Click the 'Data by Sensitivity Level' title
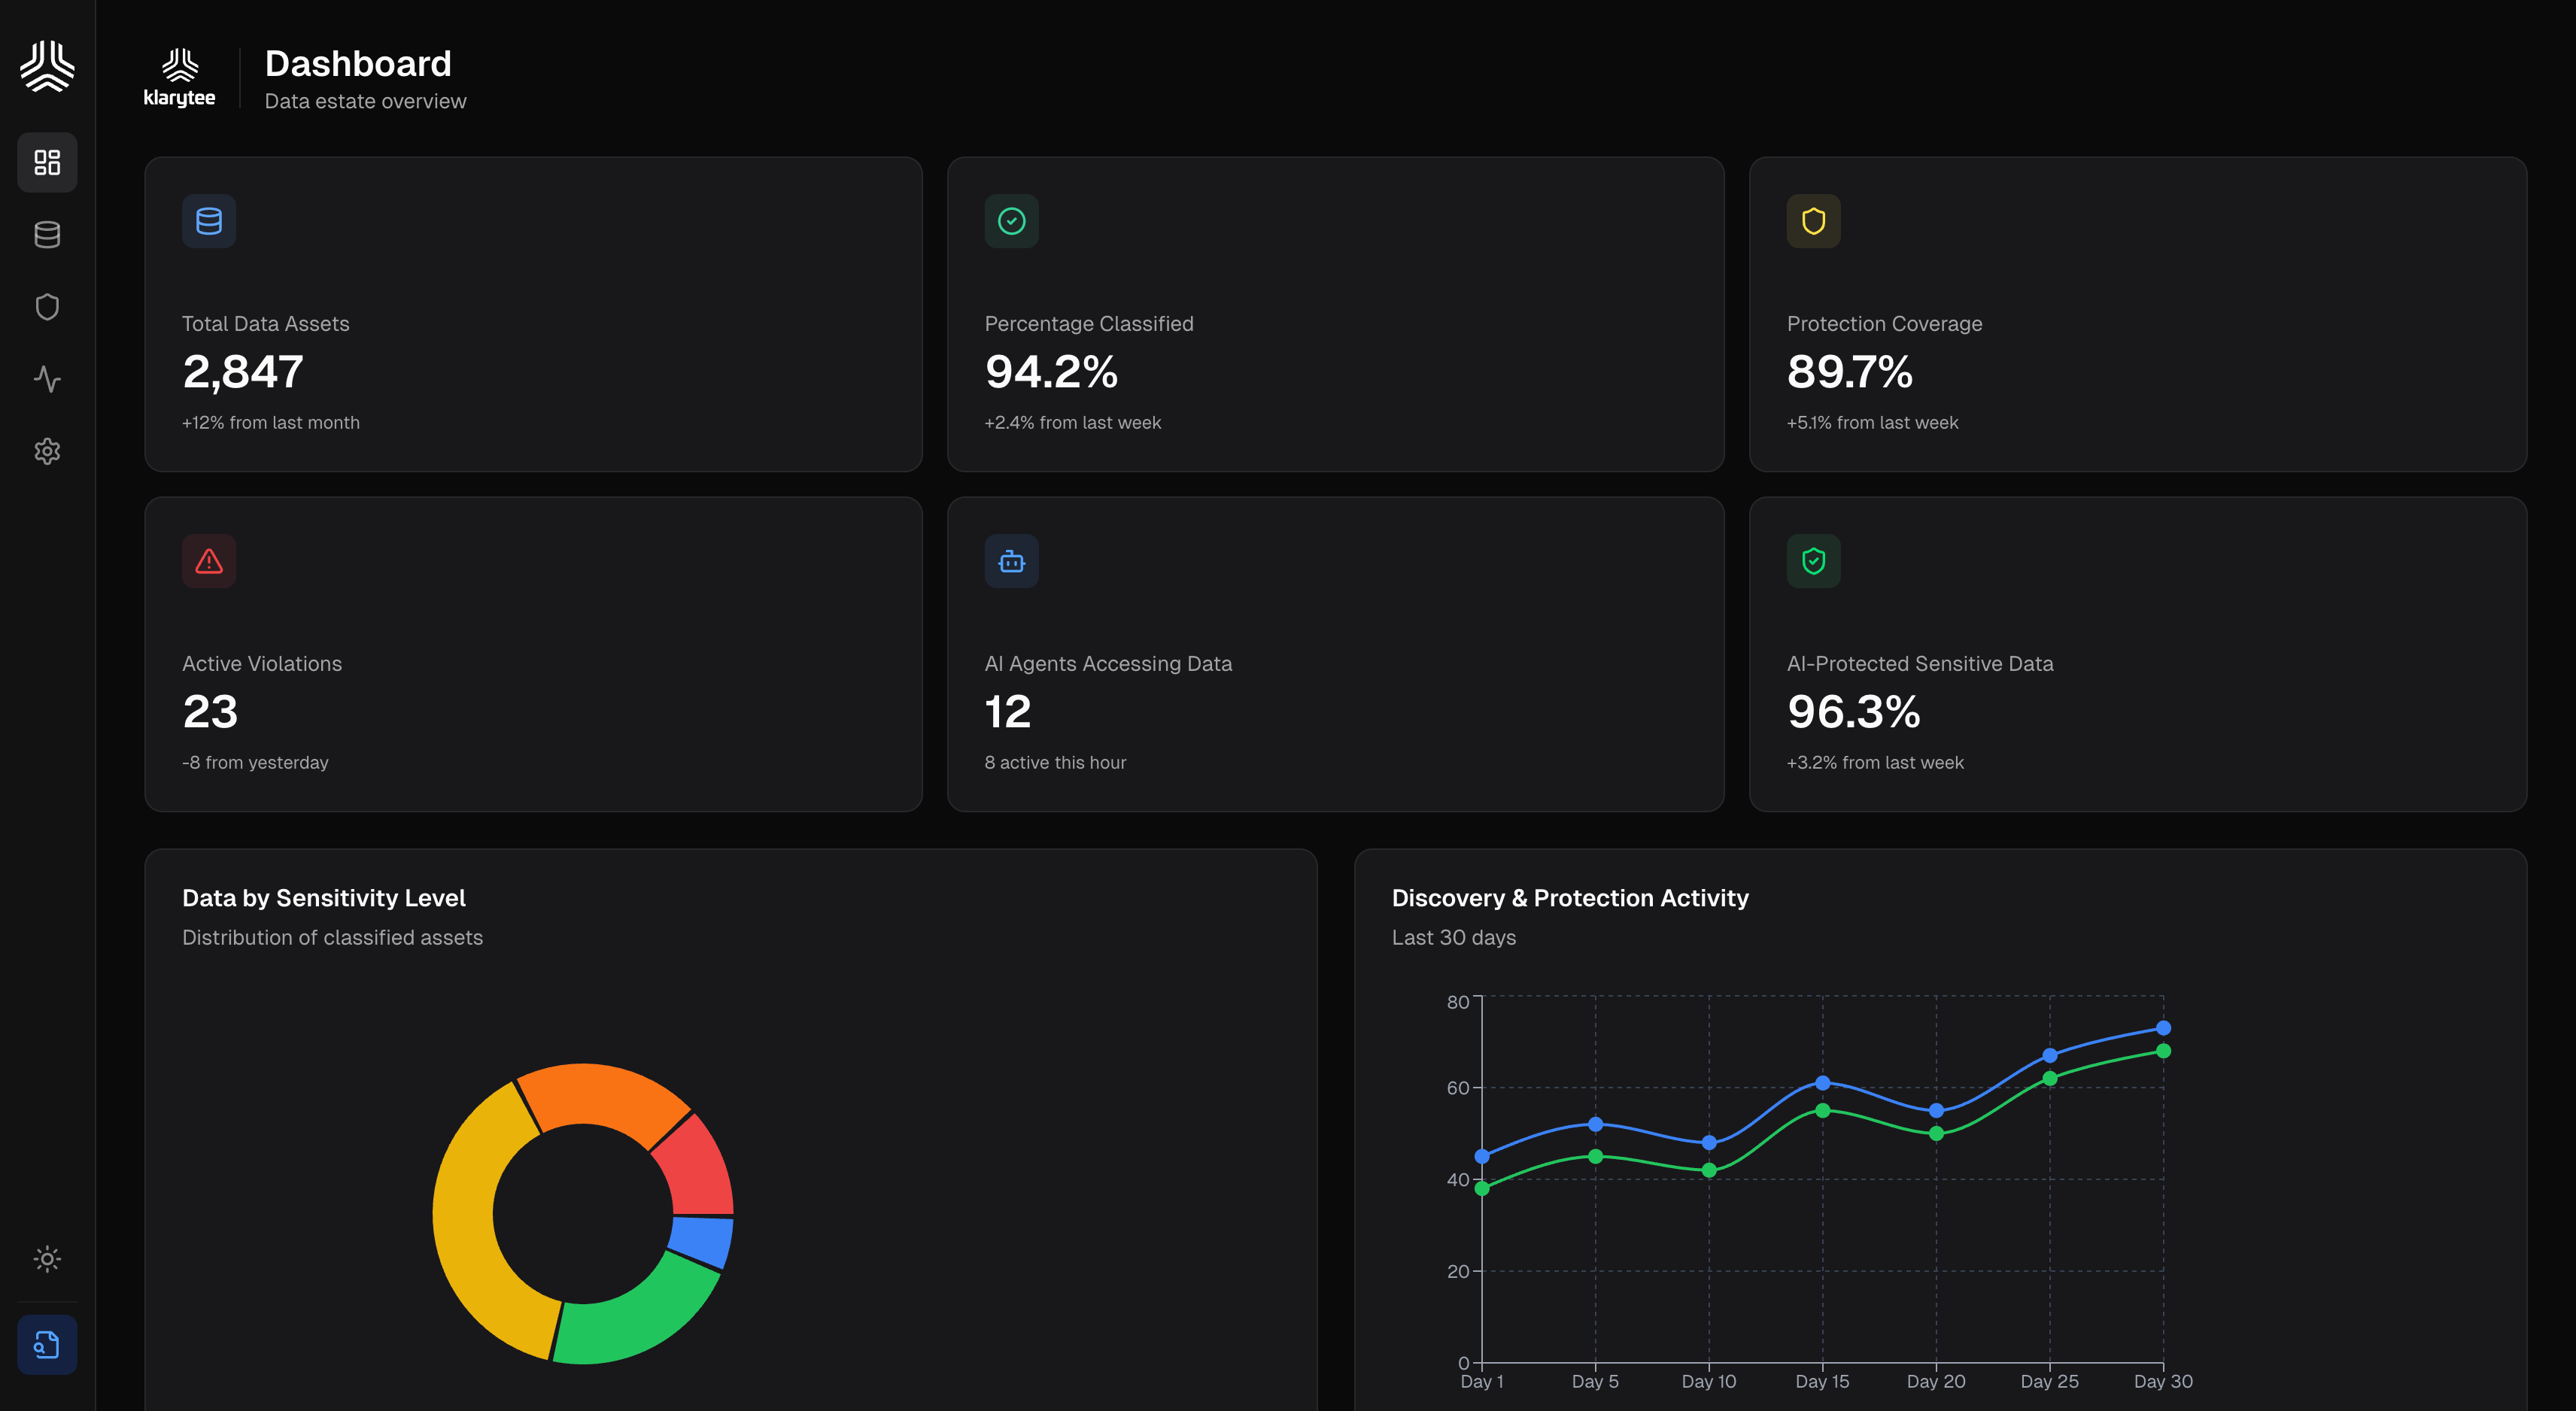 324,898
